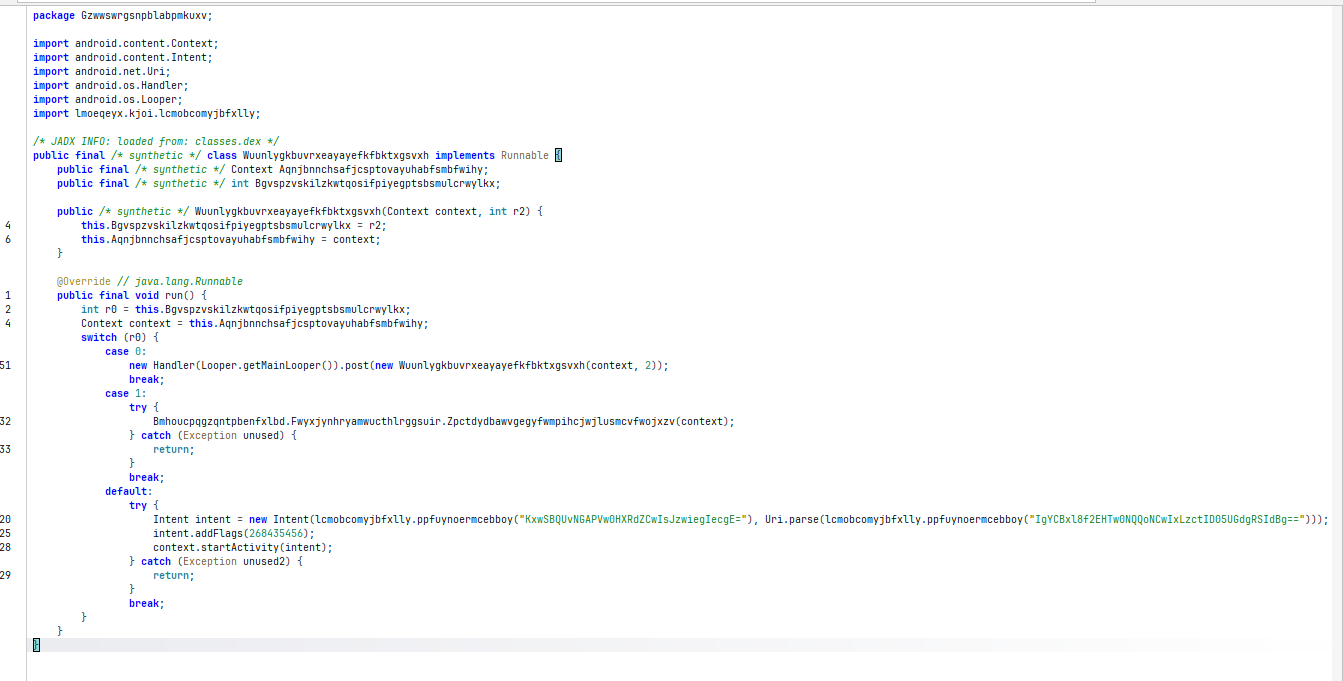Click line number 25 in the gutter
The image size is (1343, 681).
(x=7, y=533)
